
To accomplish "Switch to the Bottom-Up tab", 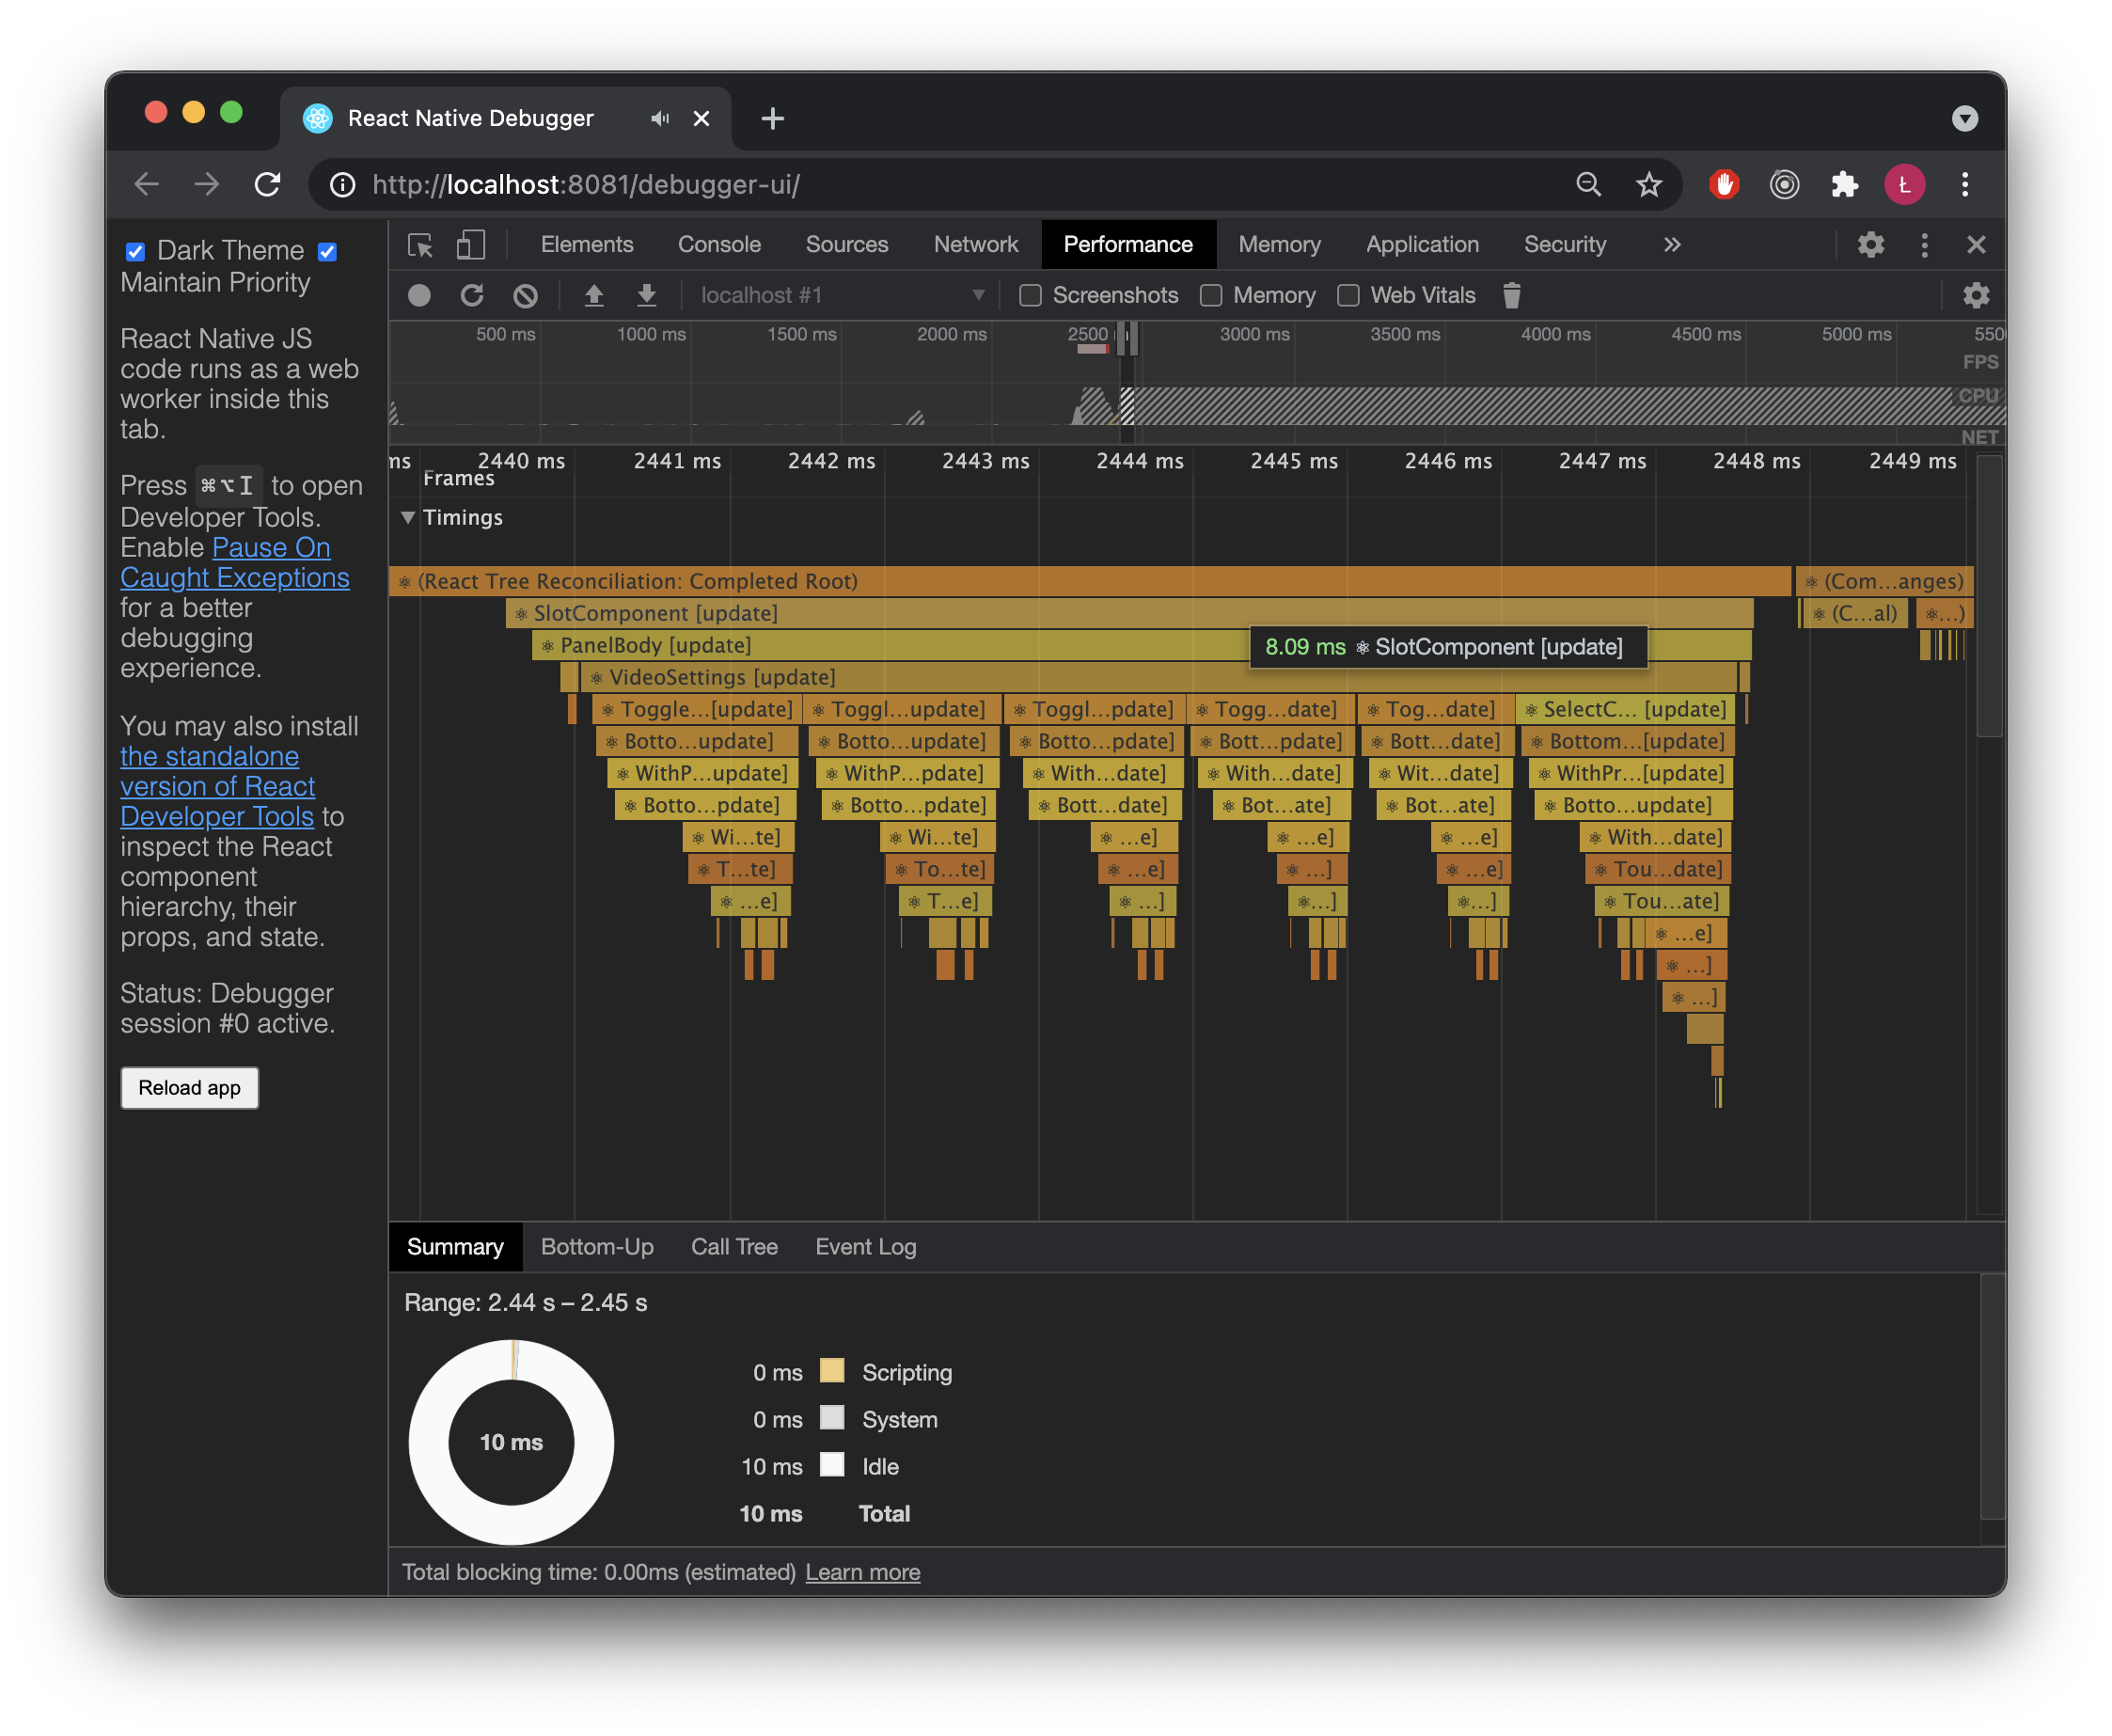I will tap(597, 1246).
